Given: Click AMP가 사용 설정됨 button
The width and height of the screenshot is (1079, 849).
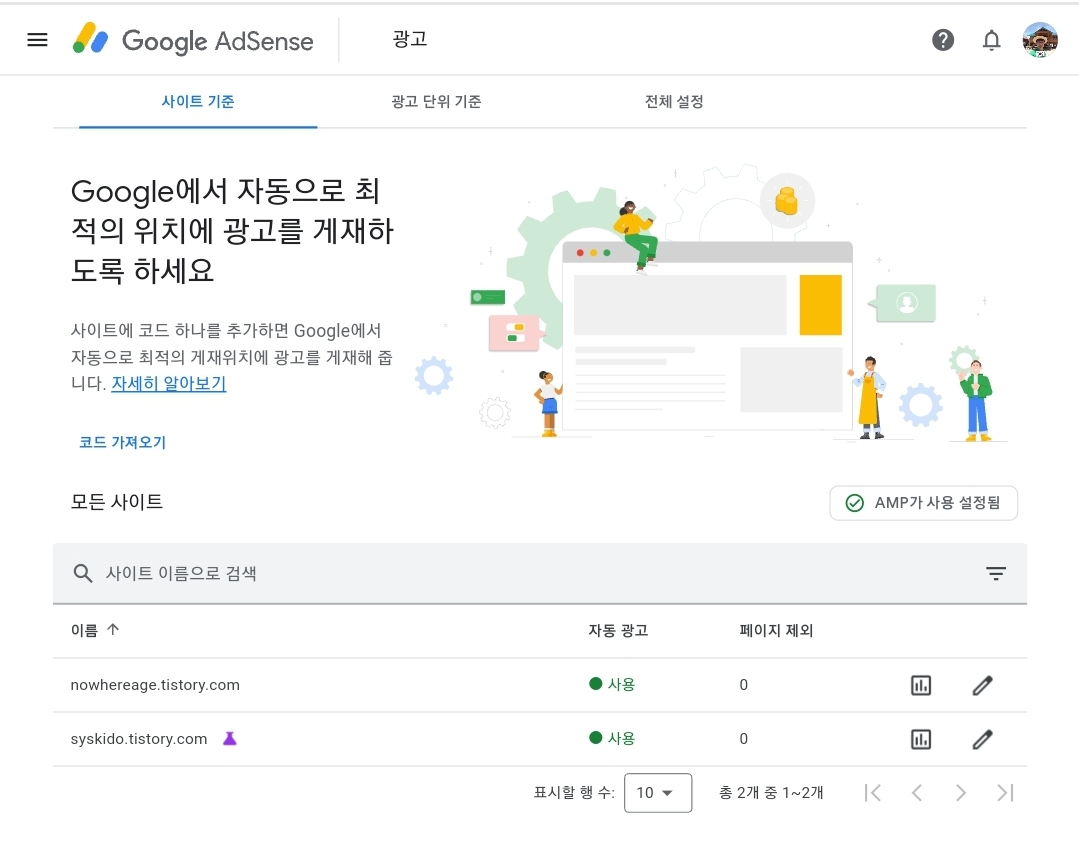Looking at the screenshot, I should click(x=923, y=503).
